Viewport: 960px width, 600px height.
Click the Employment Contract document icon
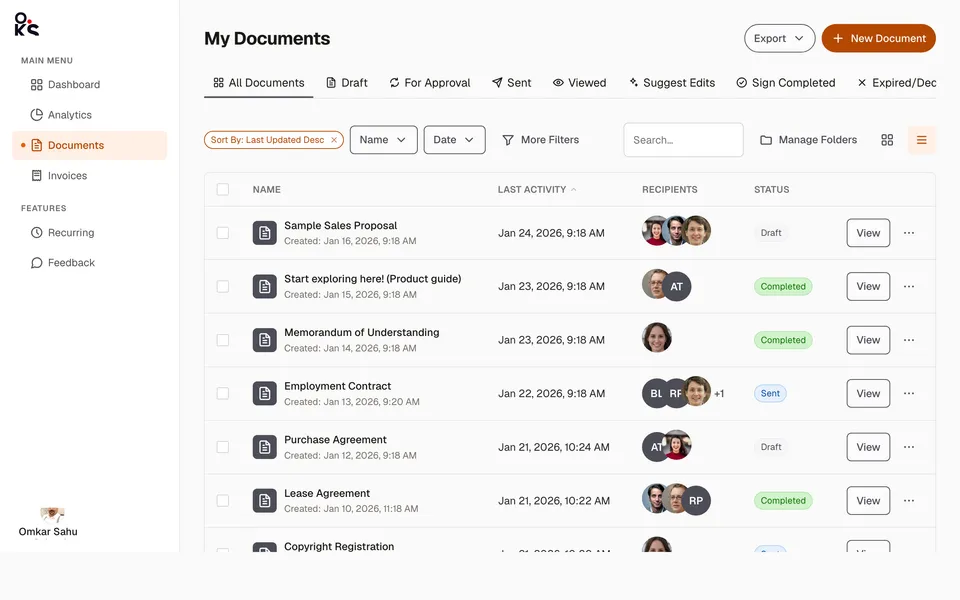coord(264,393)
